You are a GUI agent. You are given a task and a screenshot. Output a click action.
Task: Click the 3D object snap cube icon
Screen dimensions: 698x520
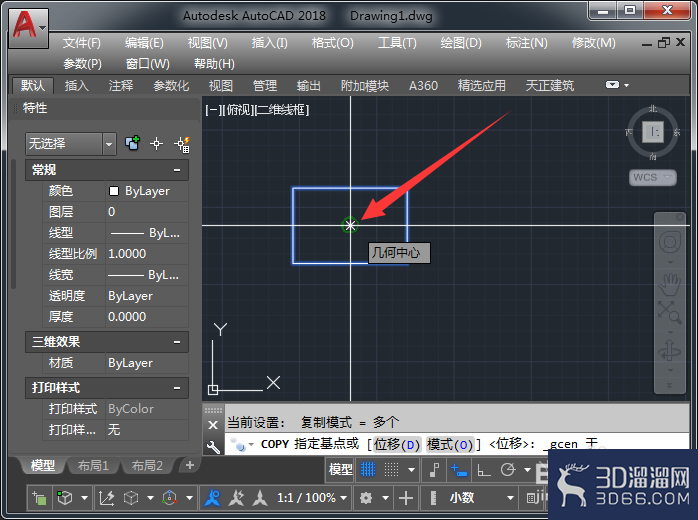tap(65, 498)
